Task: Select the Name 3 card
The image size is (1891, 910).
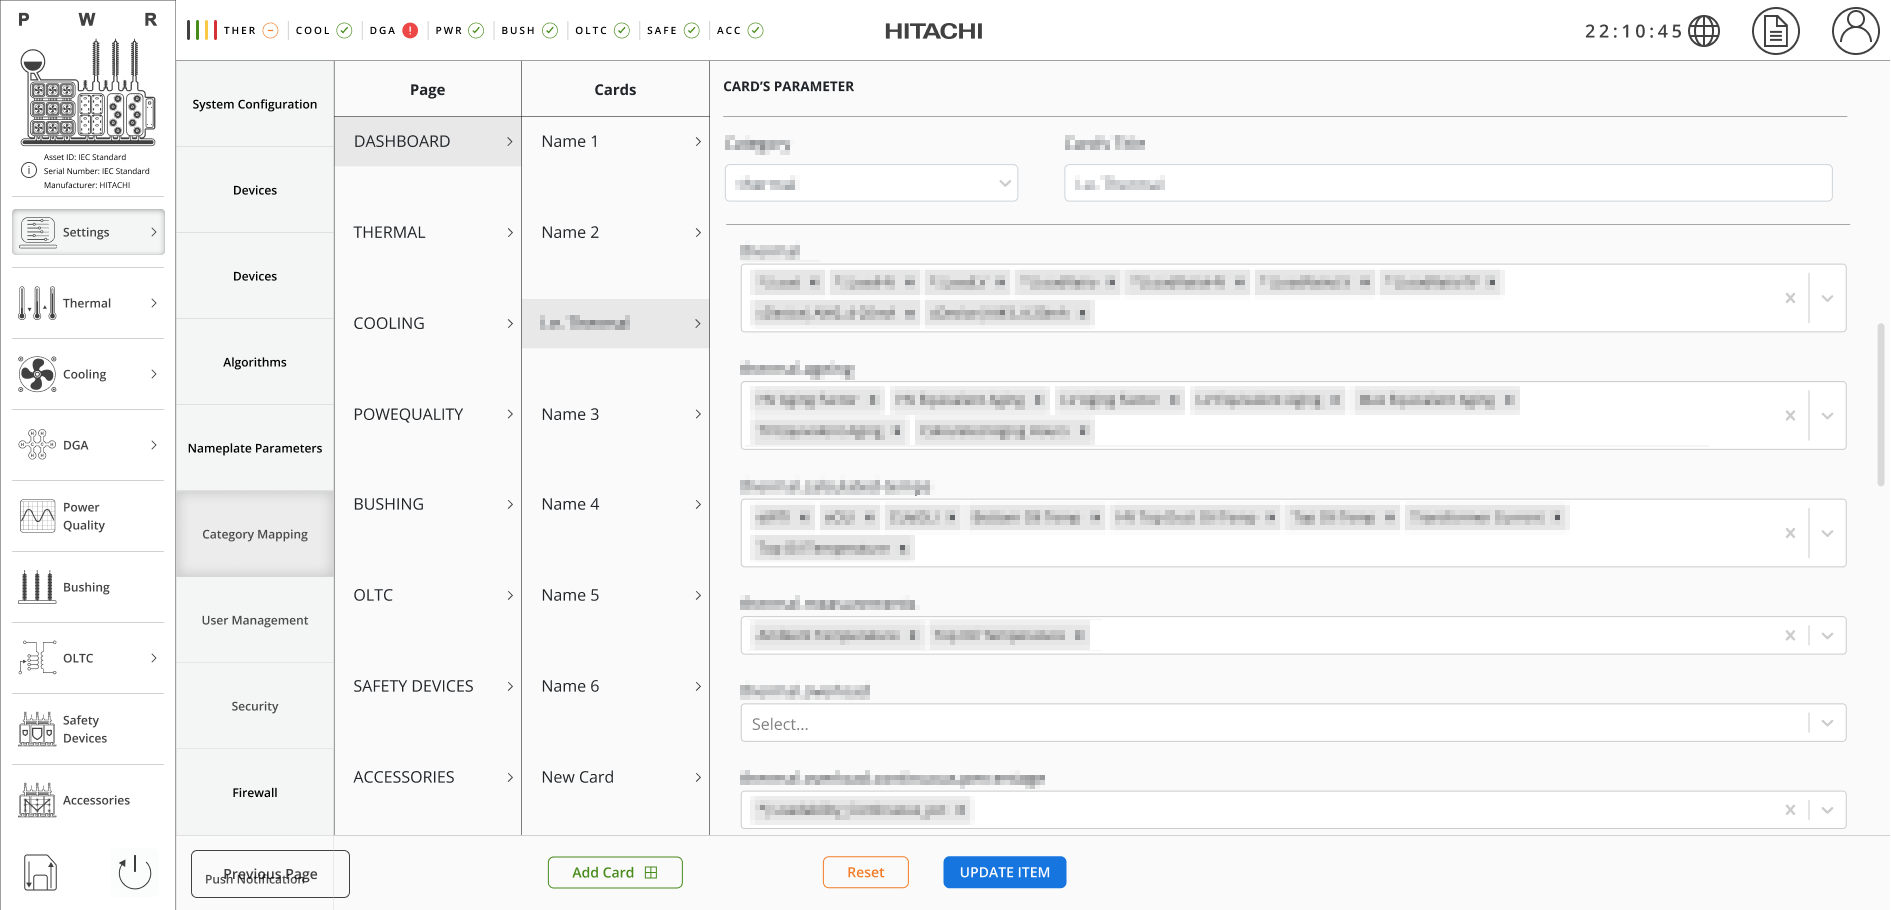Action: click(616, 414)
